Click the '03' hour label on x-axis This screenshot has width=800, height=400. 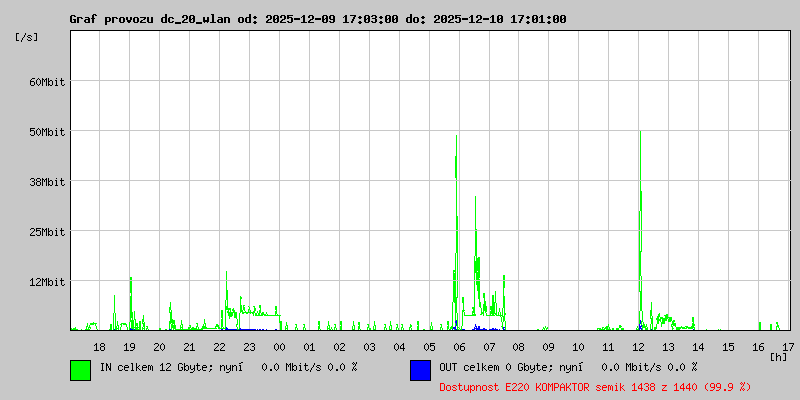[x=369, y=347]
